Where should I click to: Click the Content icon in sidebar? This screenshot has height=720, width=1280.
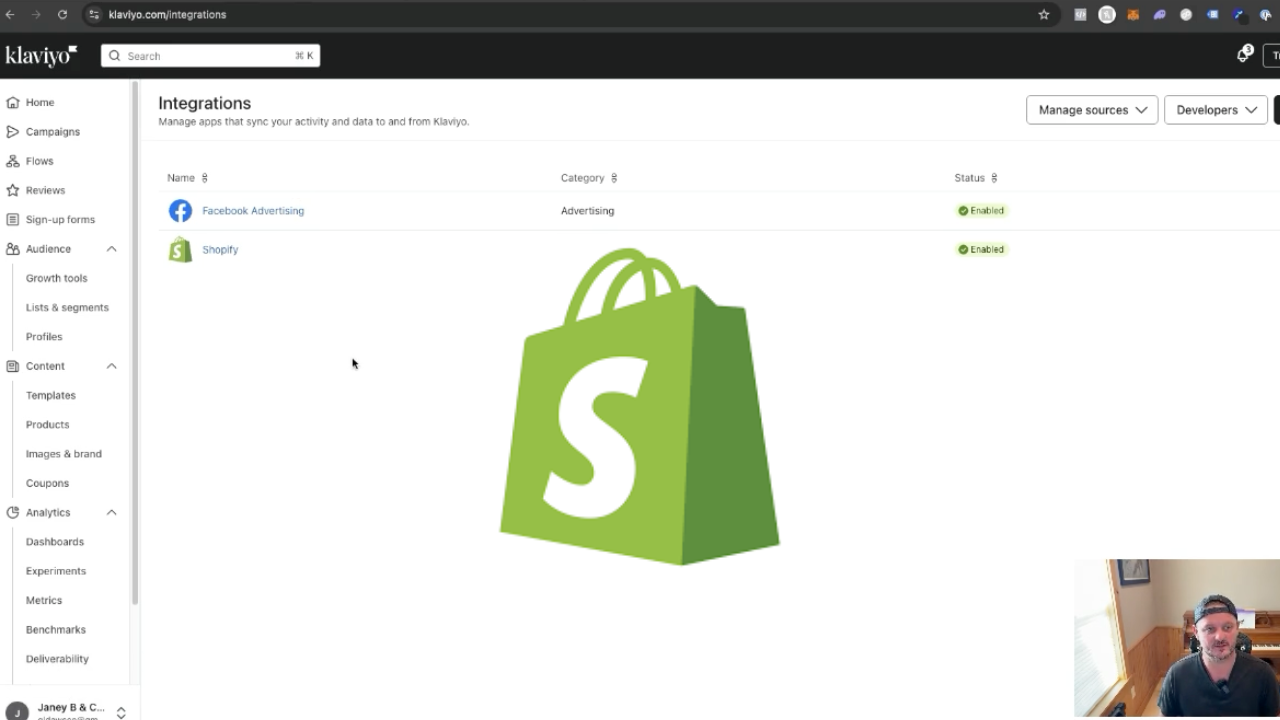click(x=13, y=366)
